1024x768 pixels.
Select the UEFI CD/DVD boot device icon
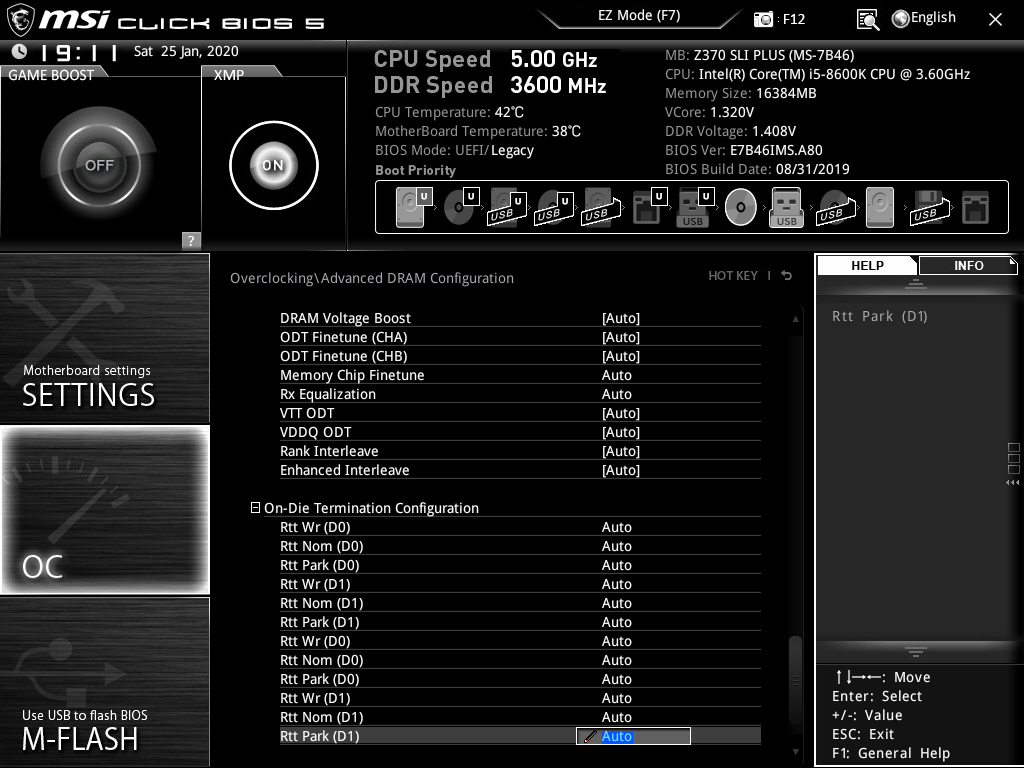tap(460, 208)
